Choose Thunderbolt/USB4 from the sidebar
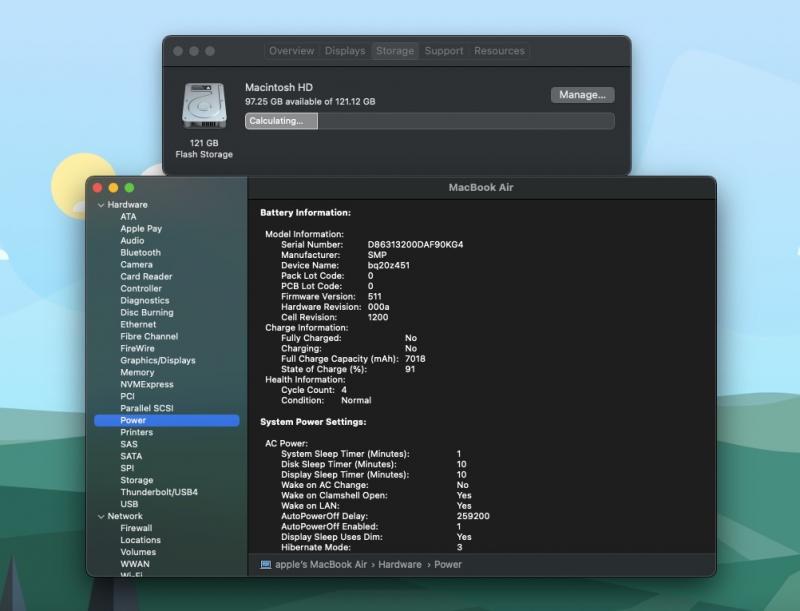The image size is (800, 611). (x=159, y=493)
